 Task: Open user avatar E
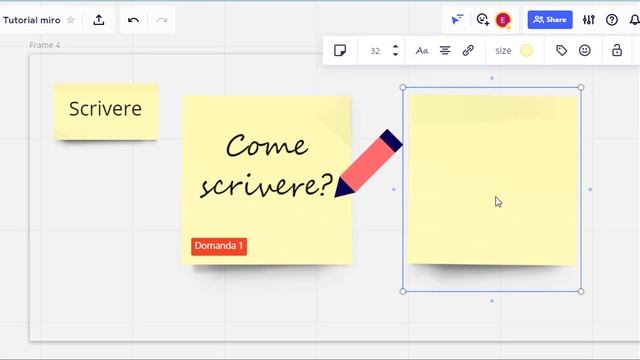tap(503, 20)
